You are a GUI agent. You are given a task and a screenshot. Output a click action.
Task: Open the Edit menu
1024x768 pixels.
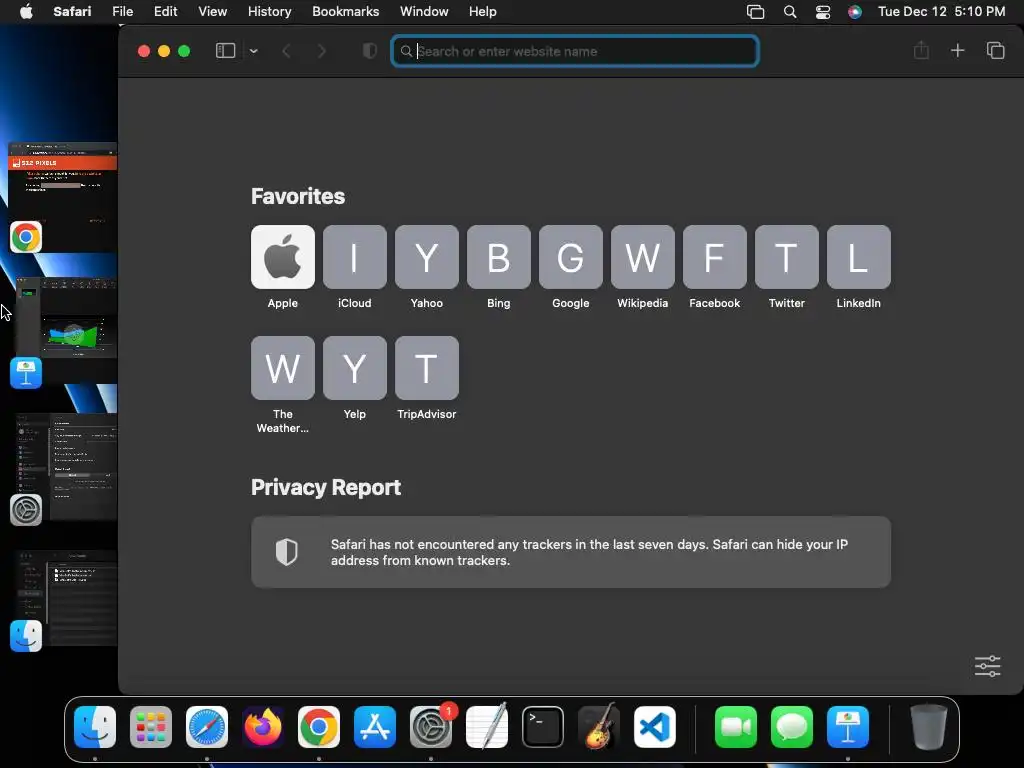click(x=165, y=12)
